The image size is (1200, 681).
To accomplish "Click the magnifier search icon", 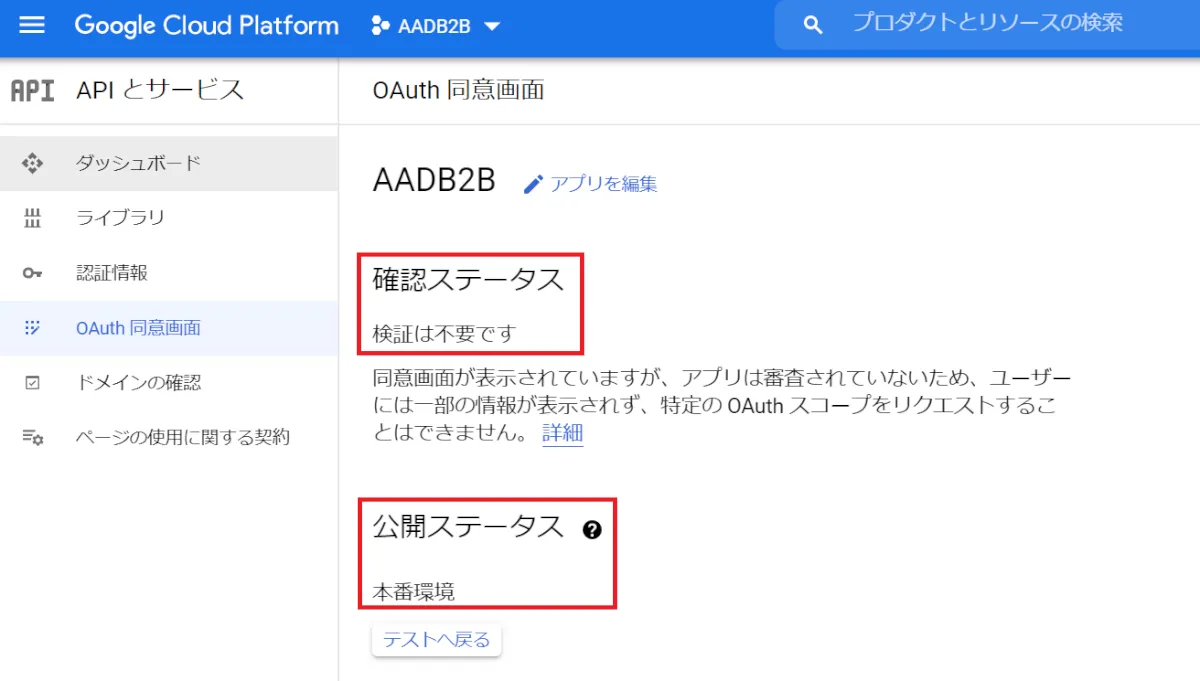I will [x=813, y=26].
